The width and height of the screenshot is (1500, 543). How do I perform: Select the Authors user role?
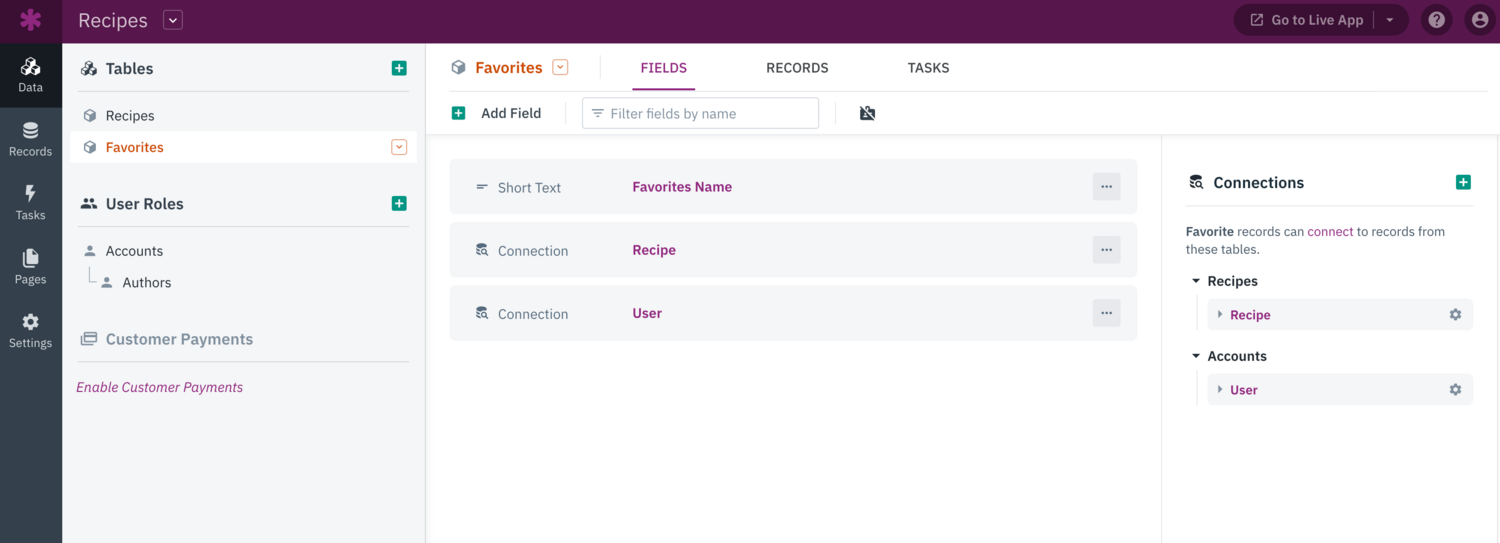point(146,282)
